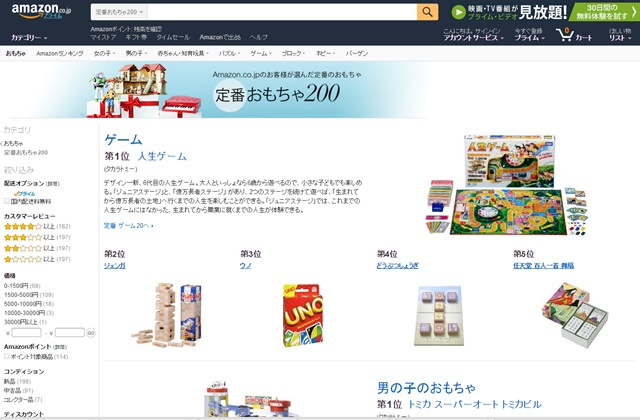Viewport: 640px width, 420px height.
Task: Open the shopping cart icon
Action: coord(565,35)
